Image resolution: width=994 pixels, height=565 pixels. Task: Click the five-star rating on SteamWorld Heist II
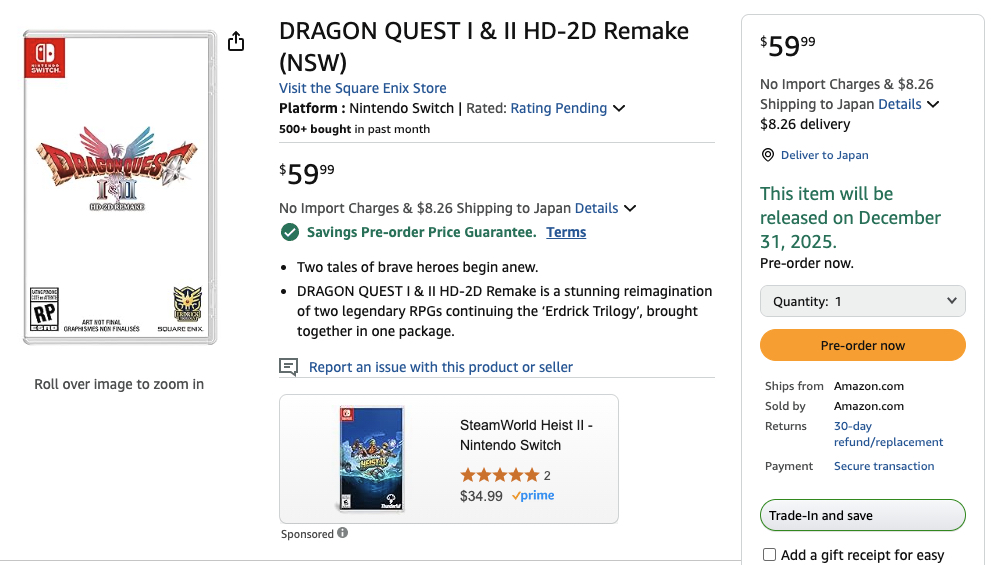point(499,475)
